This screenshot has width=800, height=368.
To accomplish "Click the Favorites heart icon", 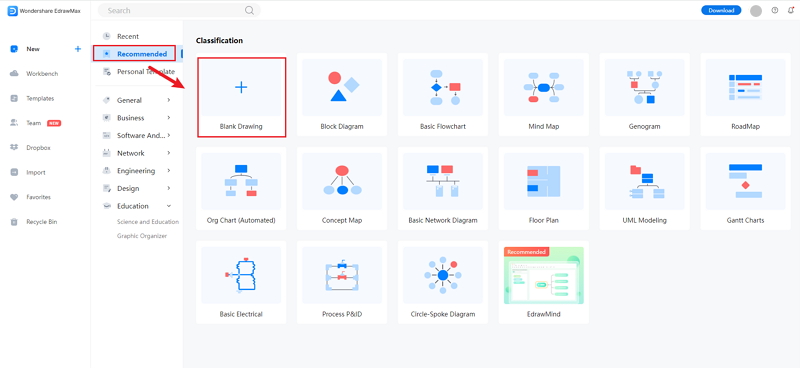I will coord(14,197).
